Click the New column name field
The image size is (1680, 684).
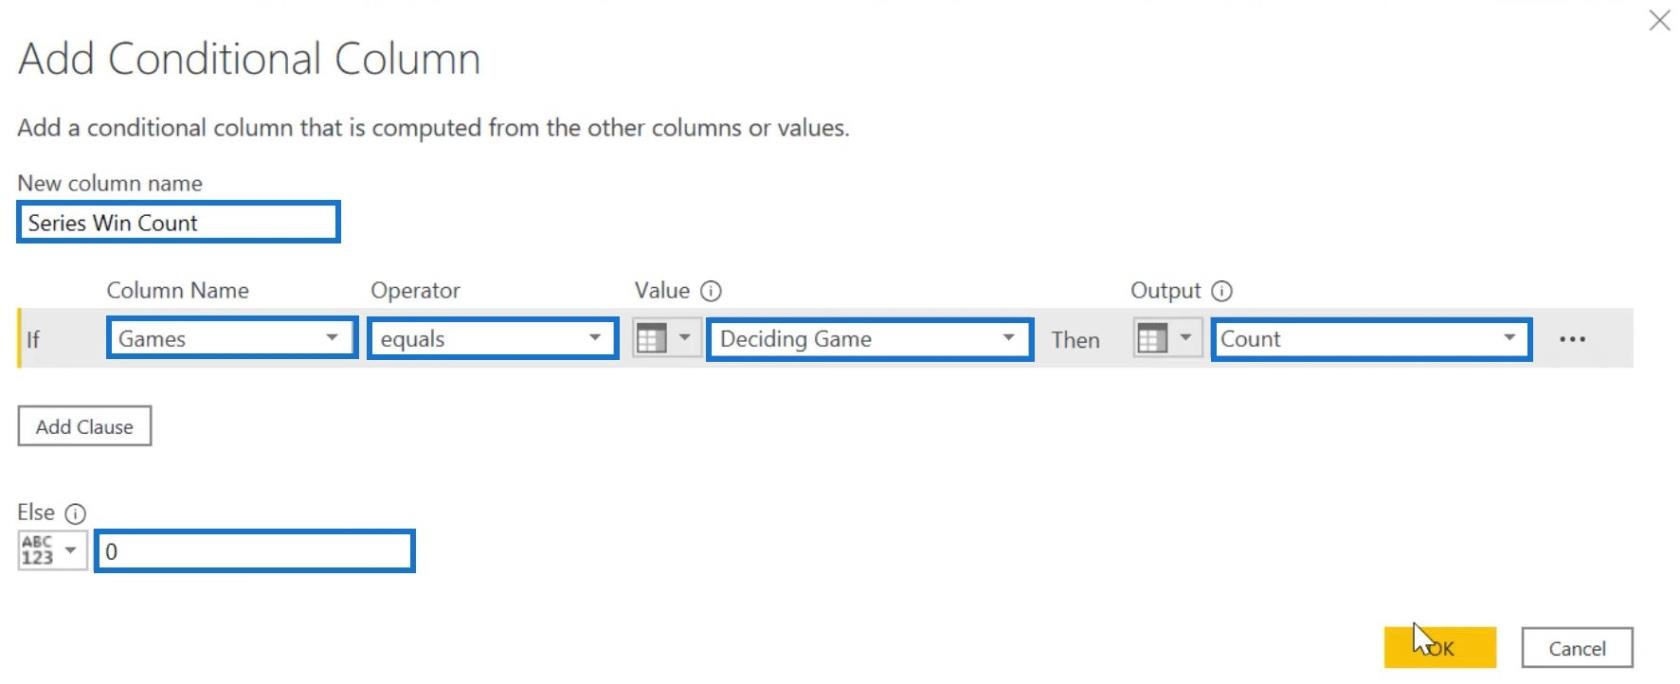(x=178, y=222)
